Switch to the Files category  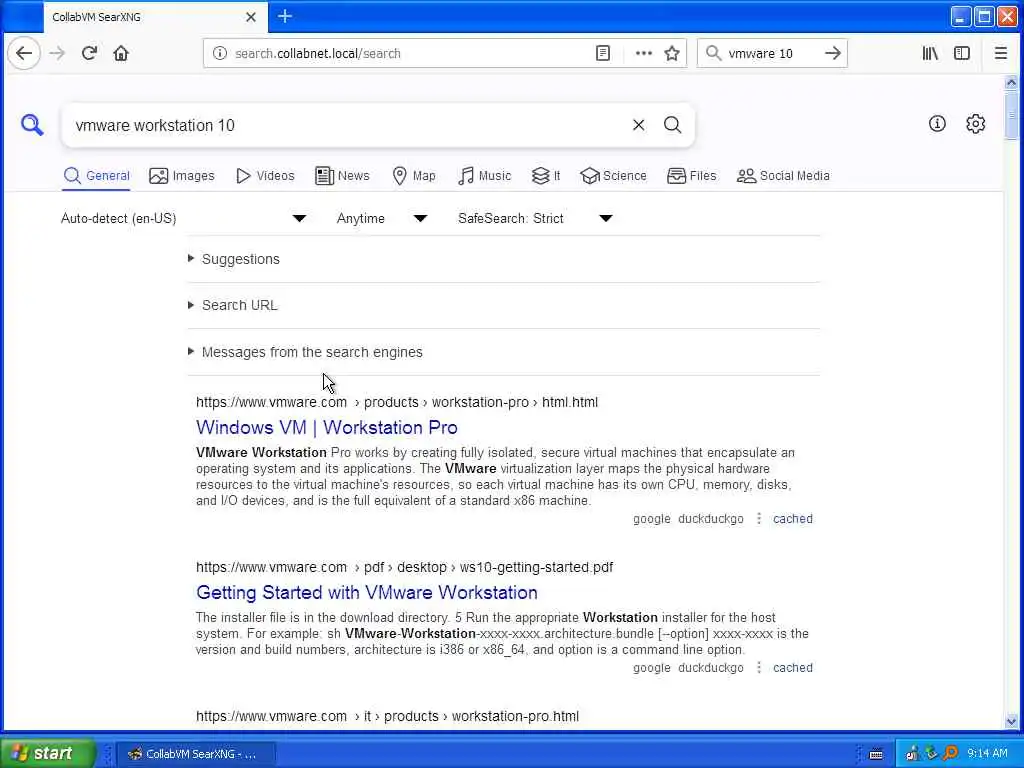click(692, 176)
